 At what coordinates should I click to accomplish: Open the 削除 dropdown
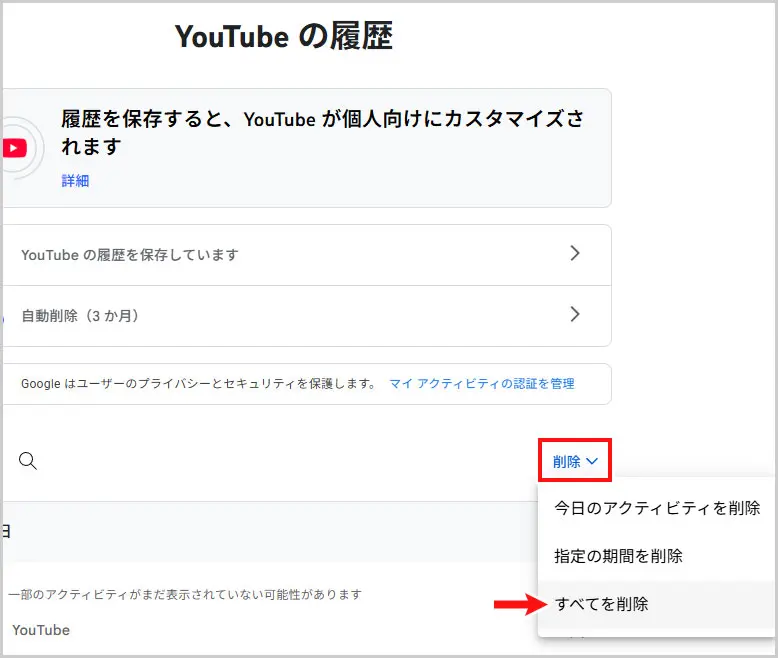[575, 461]
